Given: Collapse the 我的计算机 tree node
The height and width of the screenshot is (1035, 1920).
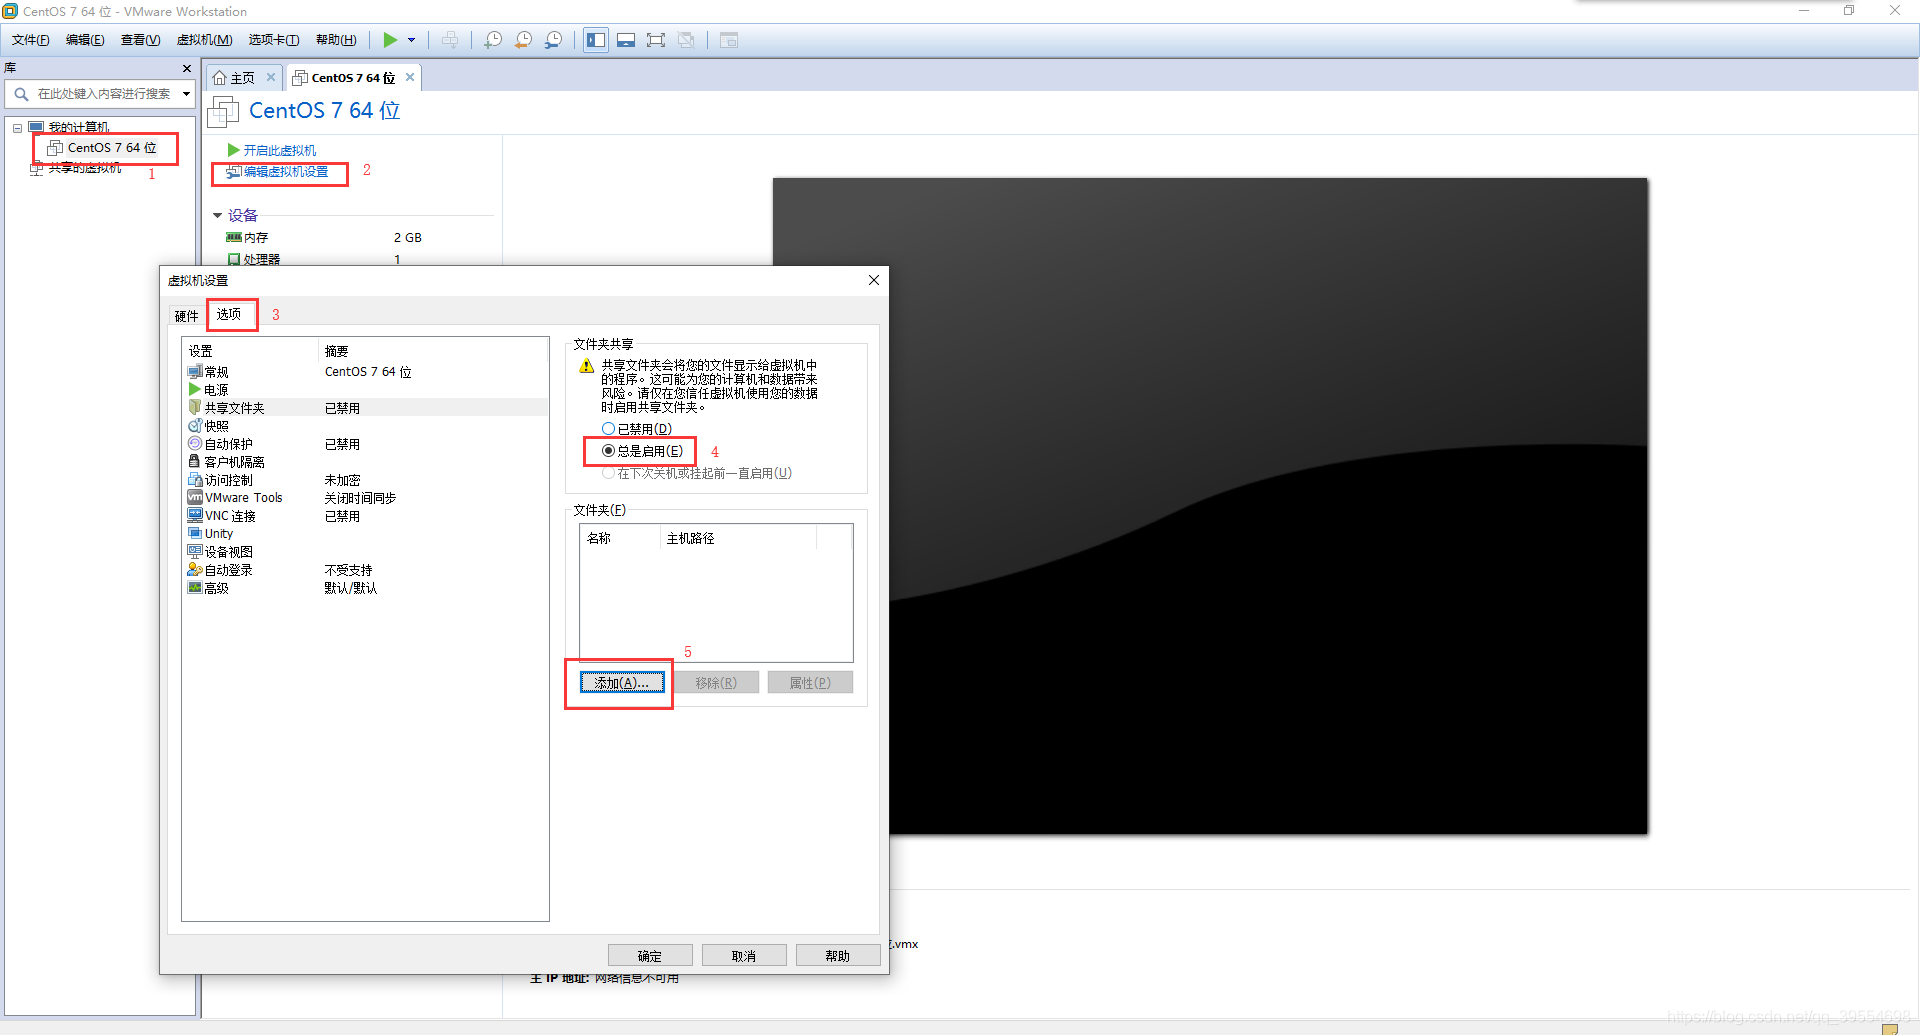Looking at the screenshot, I should [x=17, y=128].
